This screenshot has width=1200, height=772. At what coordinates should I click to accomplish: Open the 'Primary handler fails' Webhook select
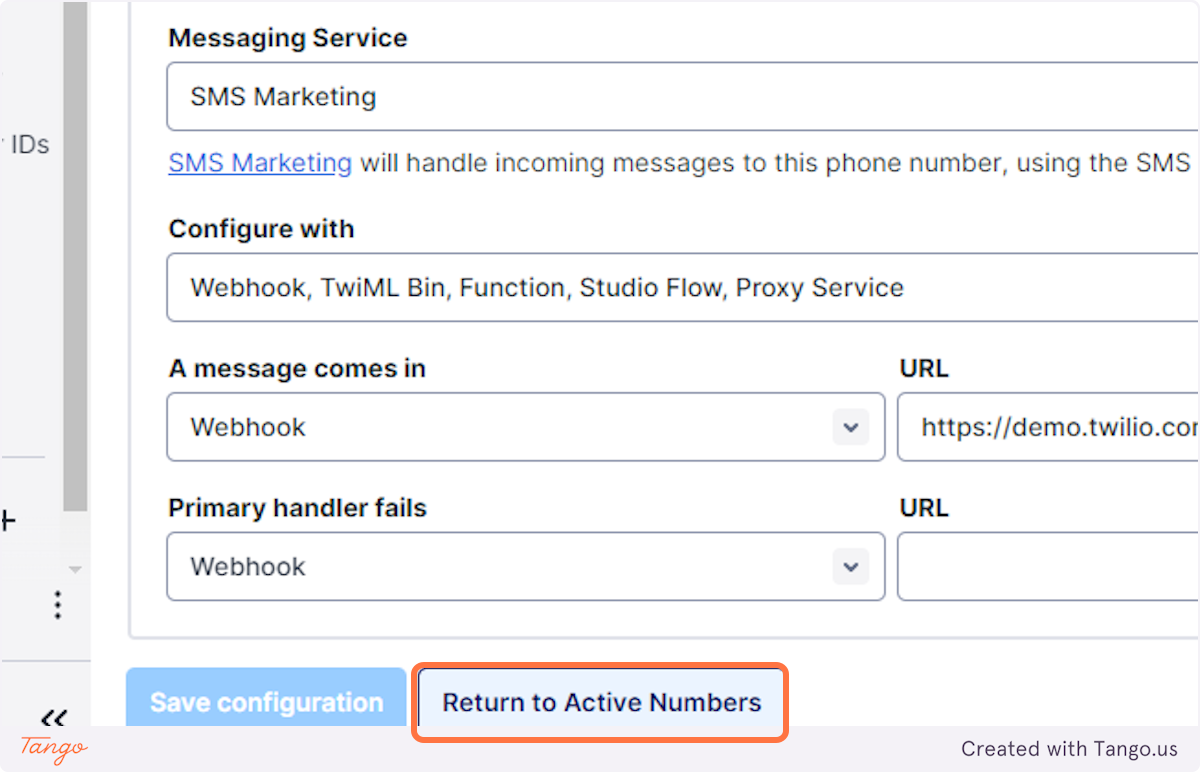[x=526, y=567]
